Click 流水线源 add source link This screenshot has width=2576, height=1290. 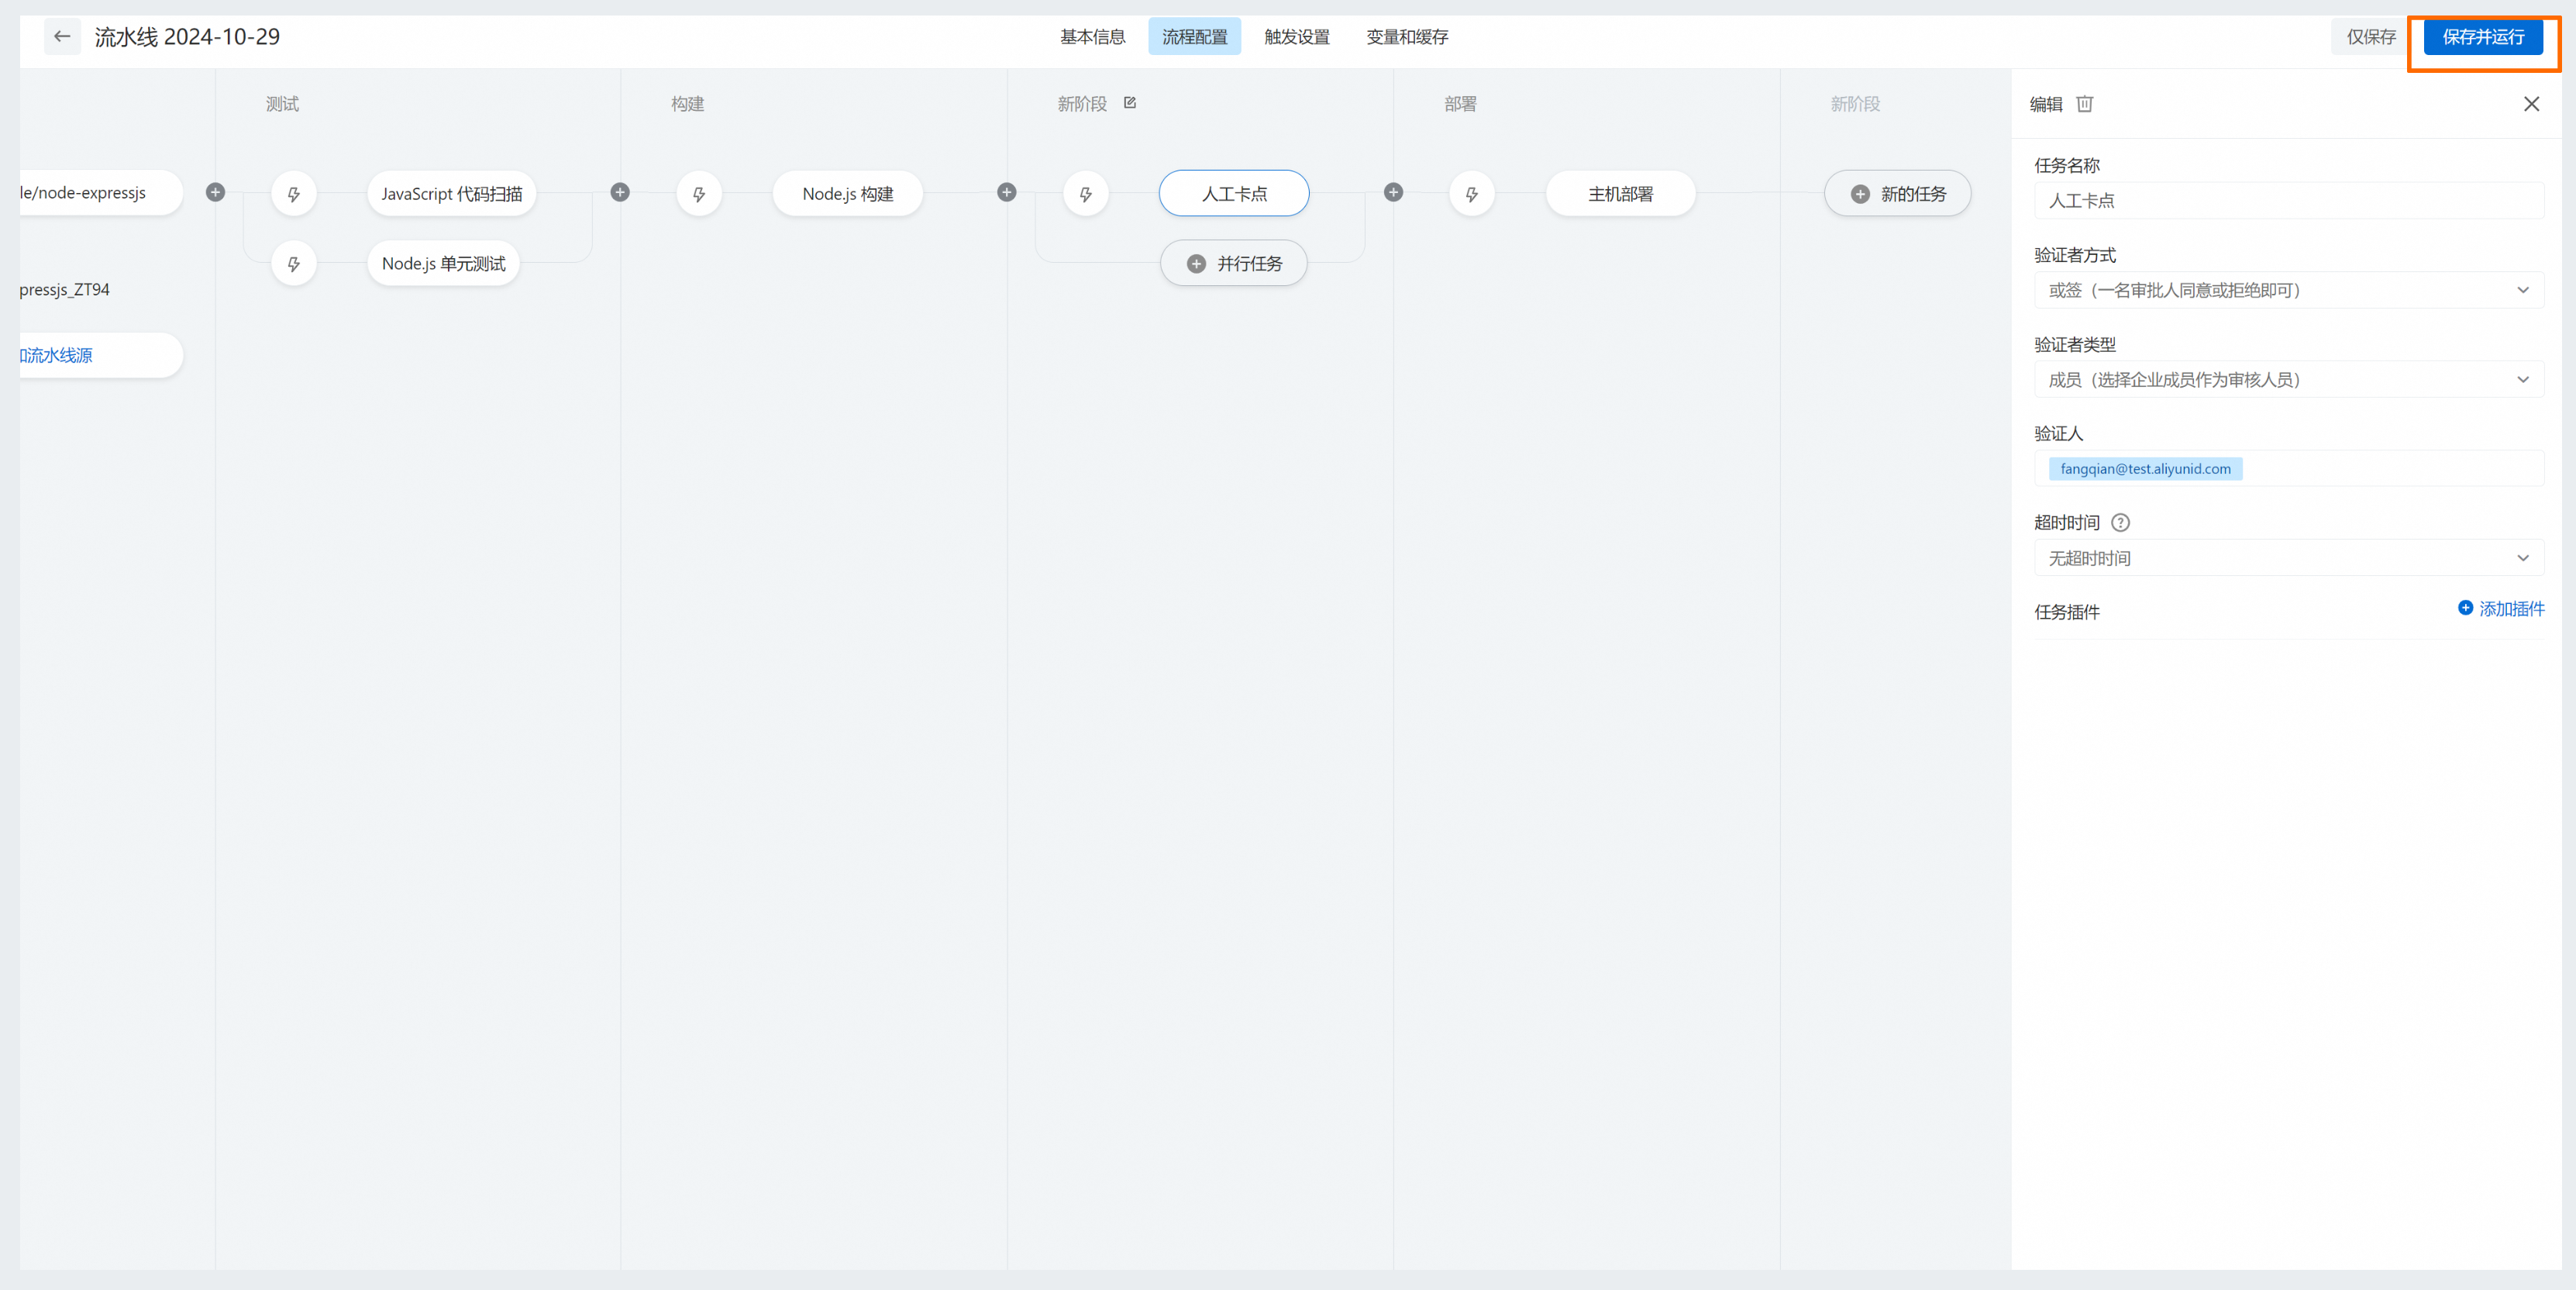(x=100, y=356)
